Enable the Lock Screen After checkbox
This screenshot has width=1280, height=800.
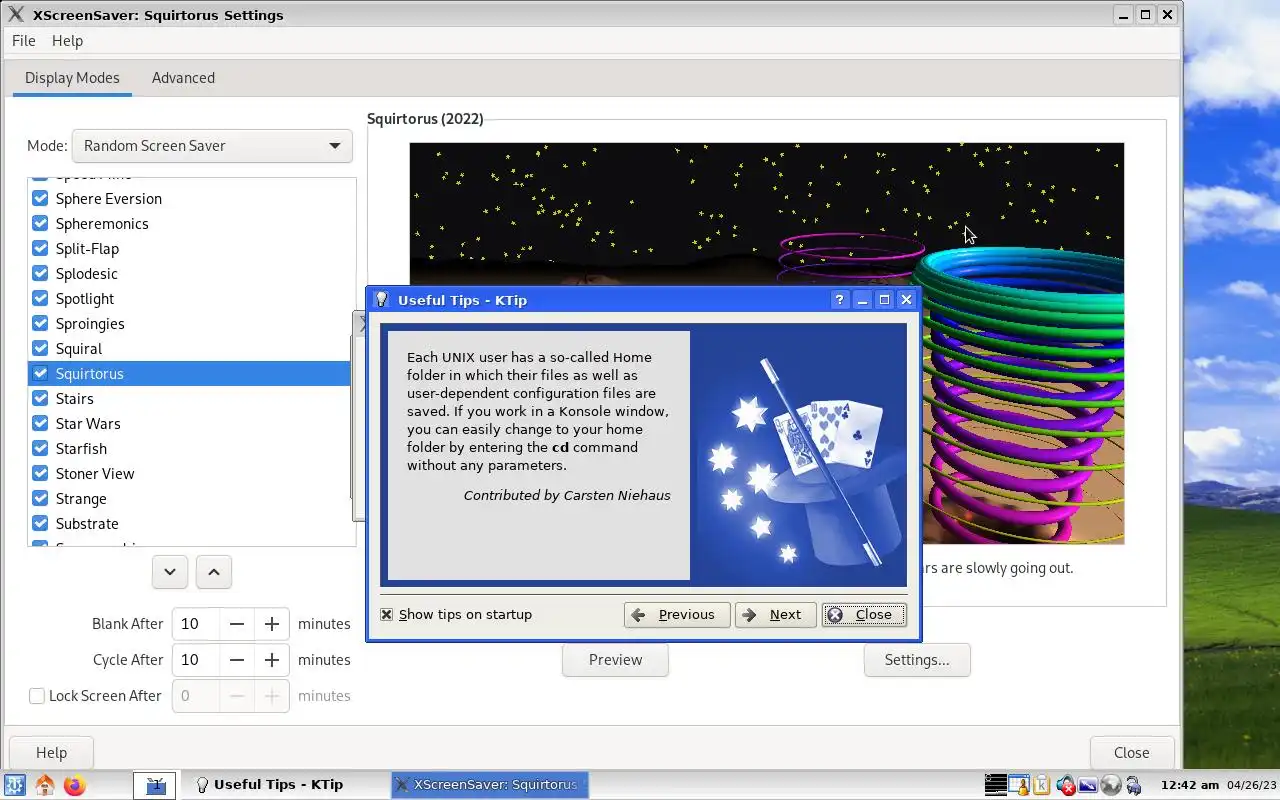tap(37, 696)
